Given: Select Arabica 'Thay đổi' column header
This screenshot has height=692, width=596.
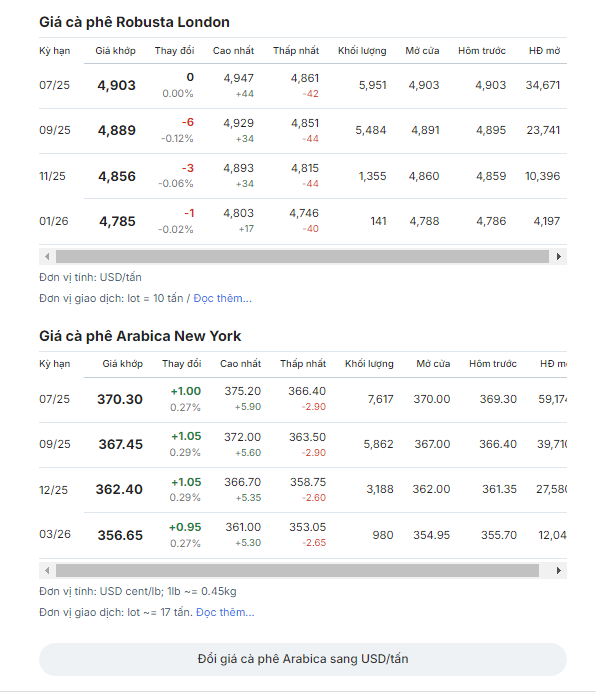Looking at the screenshot, I should coord(181,364).
